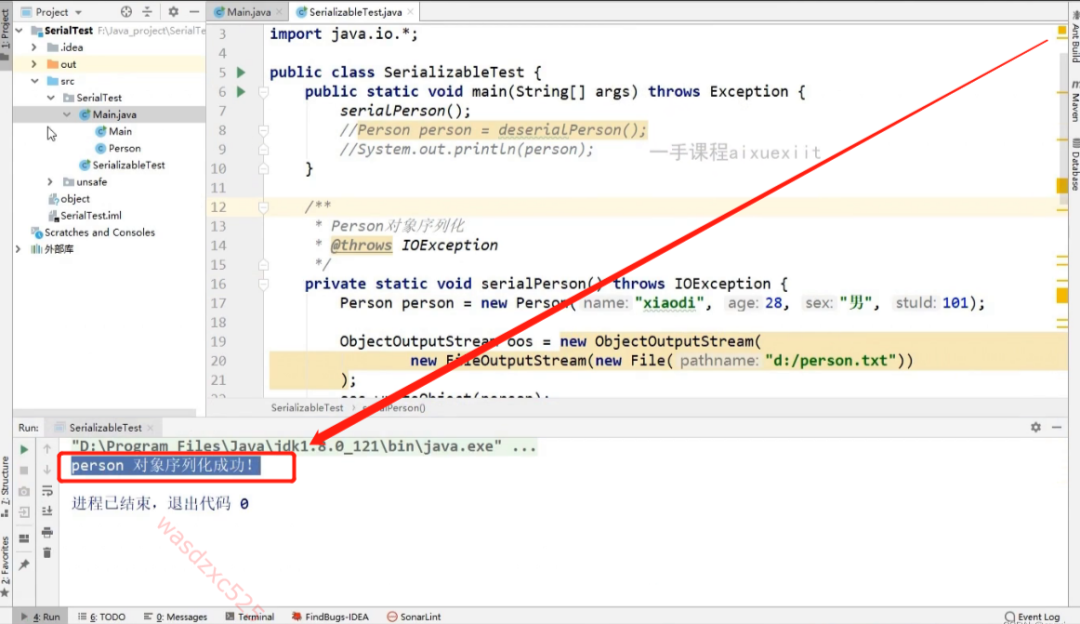Rerun SerializableTest with green play button
Screen dimensions: 1080x624
pos(24,449)
